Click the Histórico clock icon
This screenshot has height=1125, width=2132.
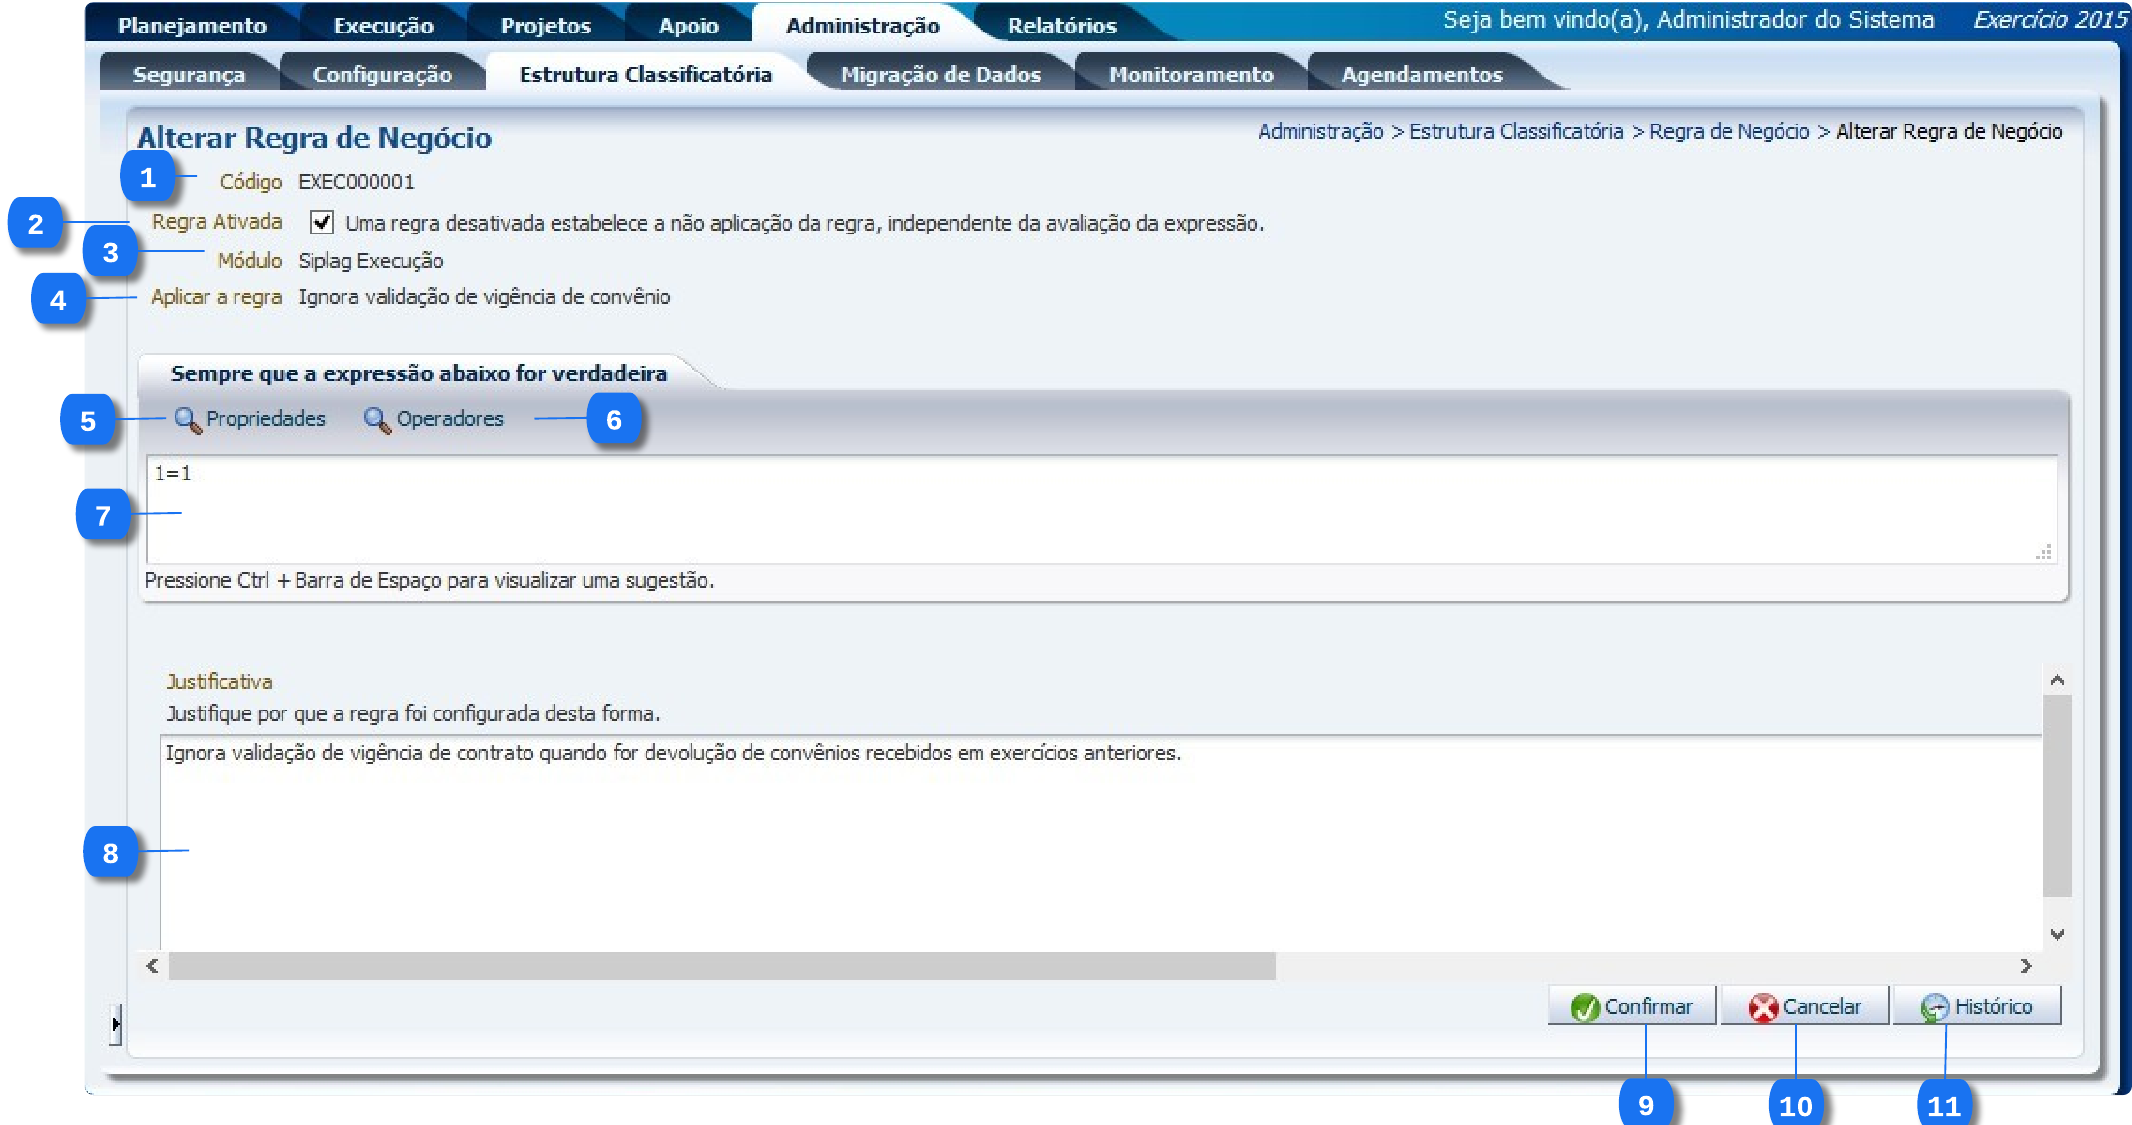coord(1935,1007)
